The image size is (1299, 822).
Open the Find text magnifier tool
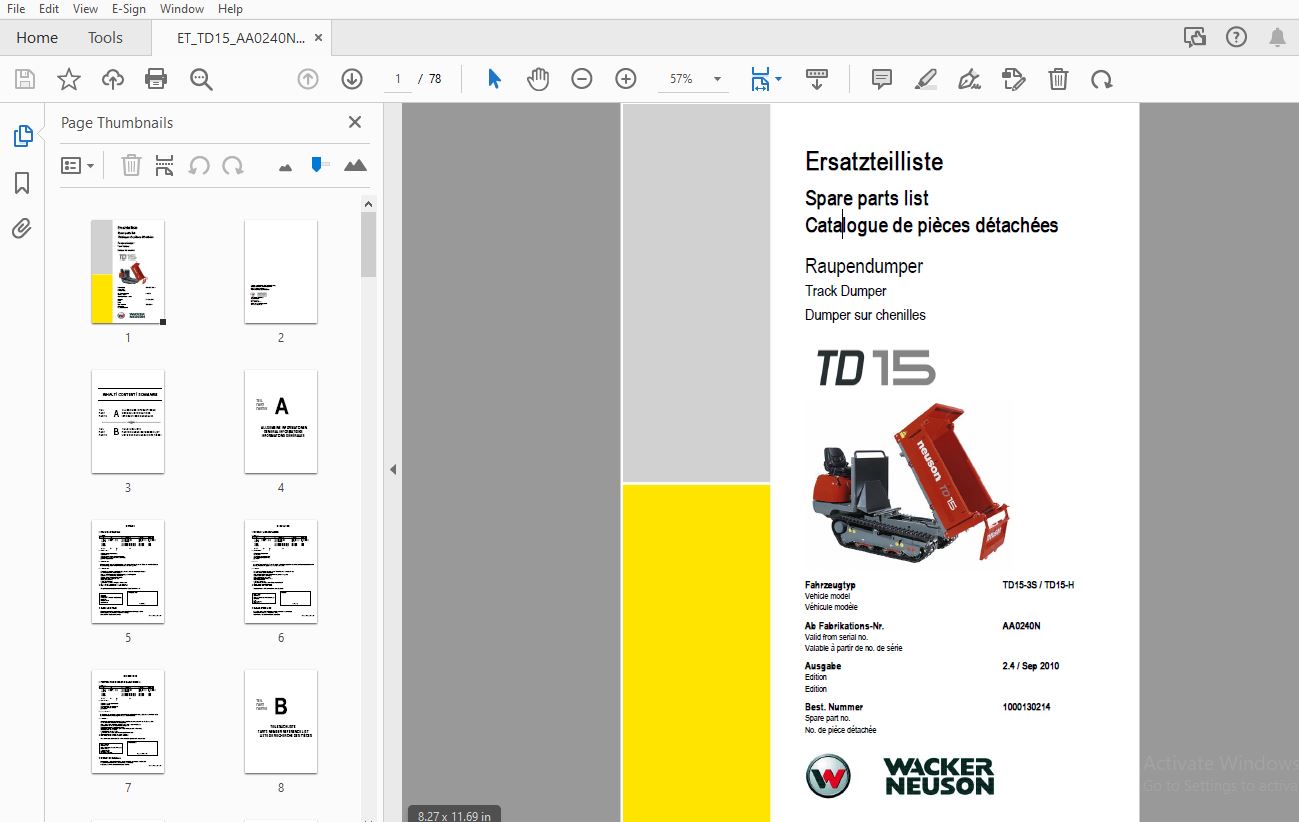[x=201, y=79]
